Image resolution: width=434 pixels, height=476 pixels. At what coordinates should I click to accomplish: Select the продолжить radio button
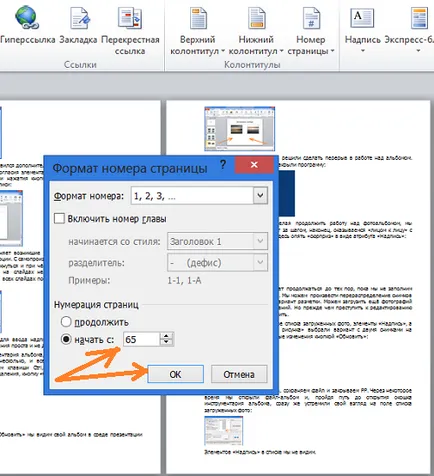click(x=66, y=322)
